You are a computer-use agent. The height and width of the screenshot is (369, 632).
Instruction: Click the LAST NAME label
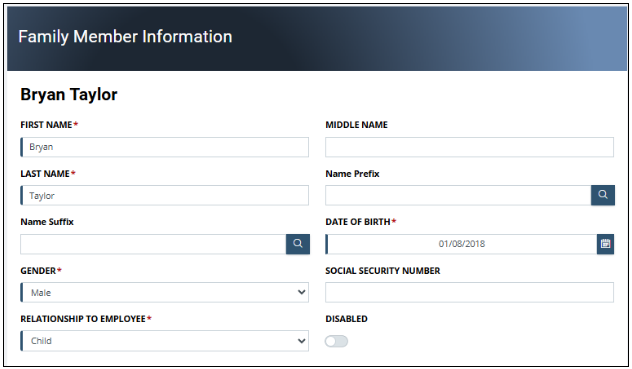point(45,174)
